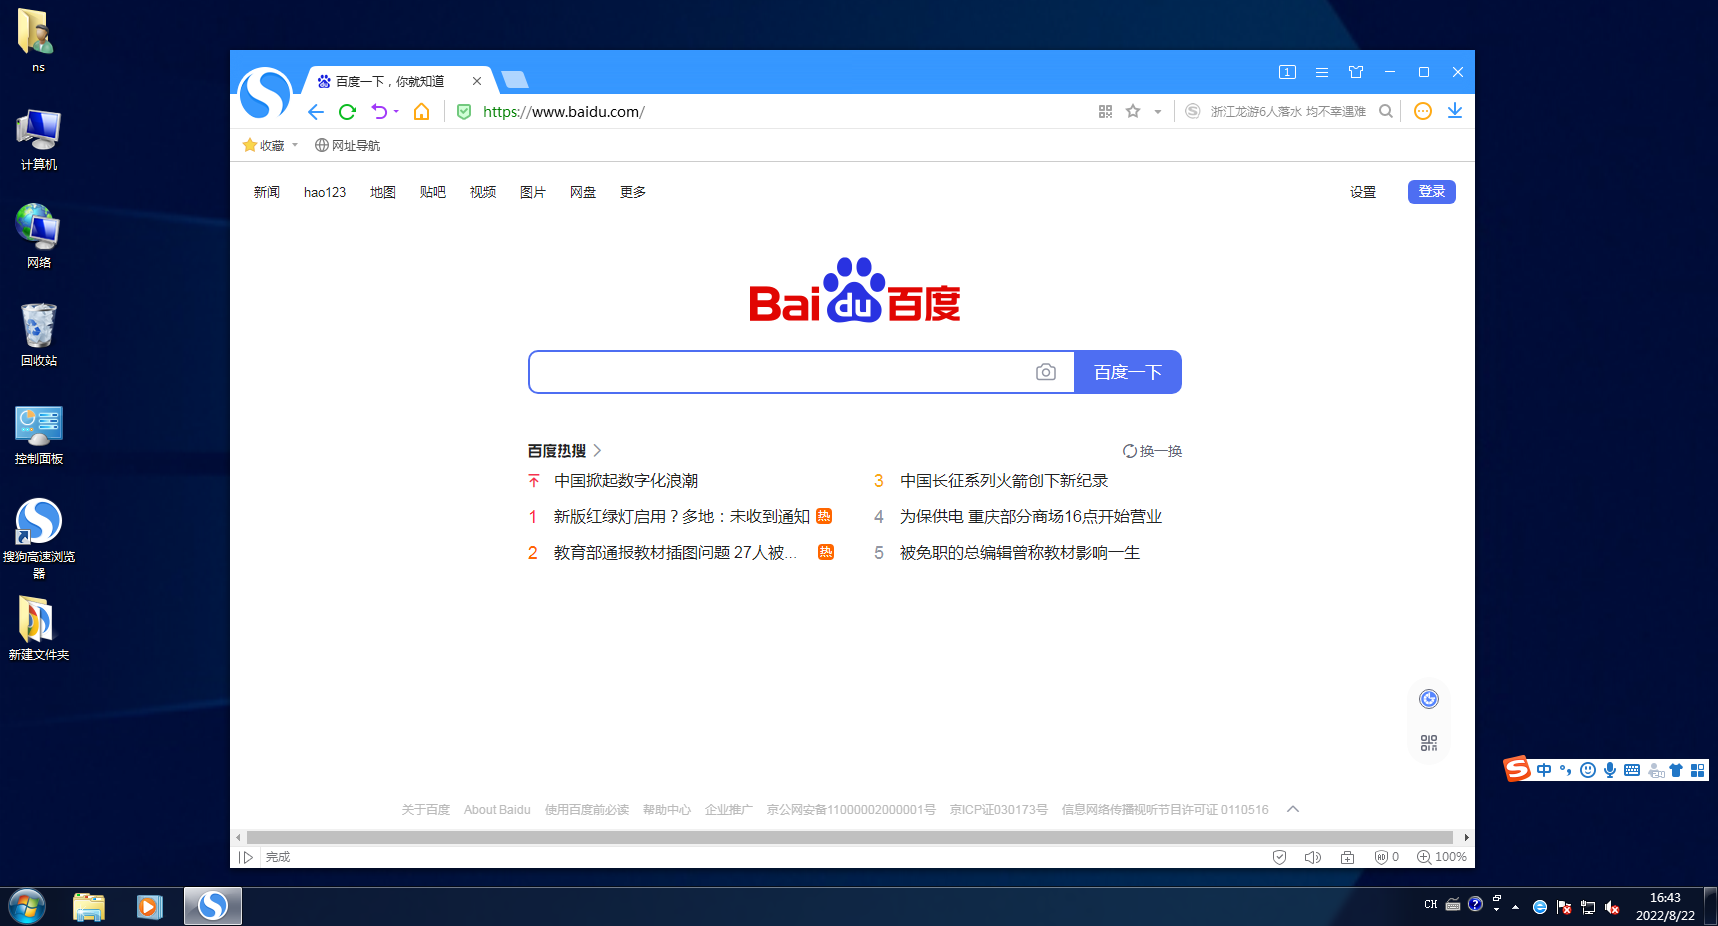Open the downloads arrow icon
The width and height of the screenshot is (1718, 926).
pos(1455,111)
